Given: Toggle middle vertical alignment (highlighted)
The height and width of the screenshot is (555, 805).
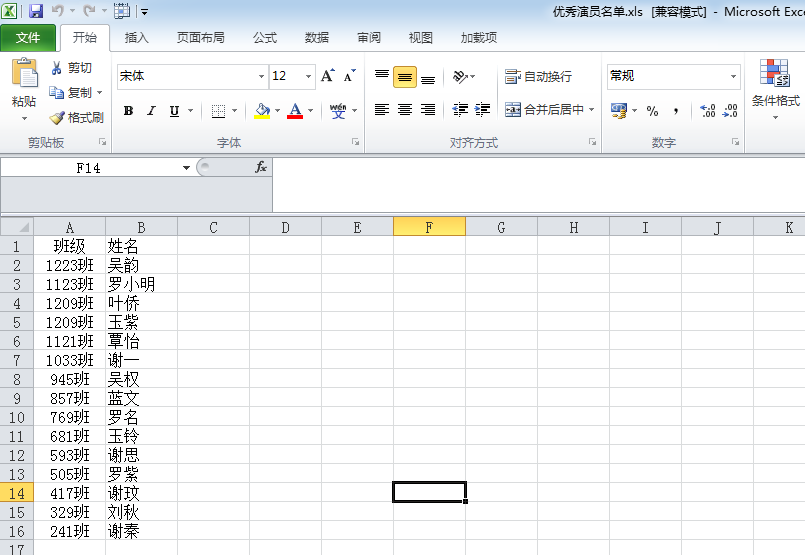Looking at the screenshot, I should [405, 77].
